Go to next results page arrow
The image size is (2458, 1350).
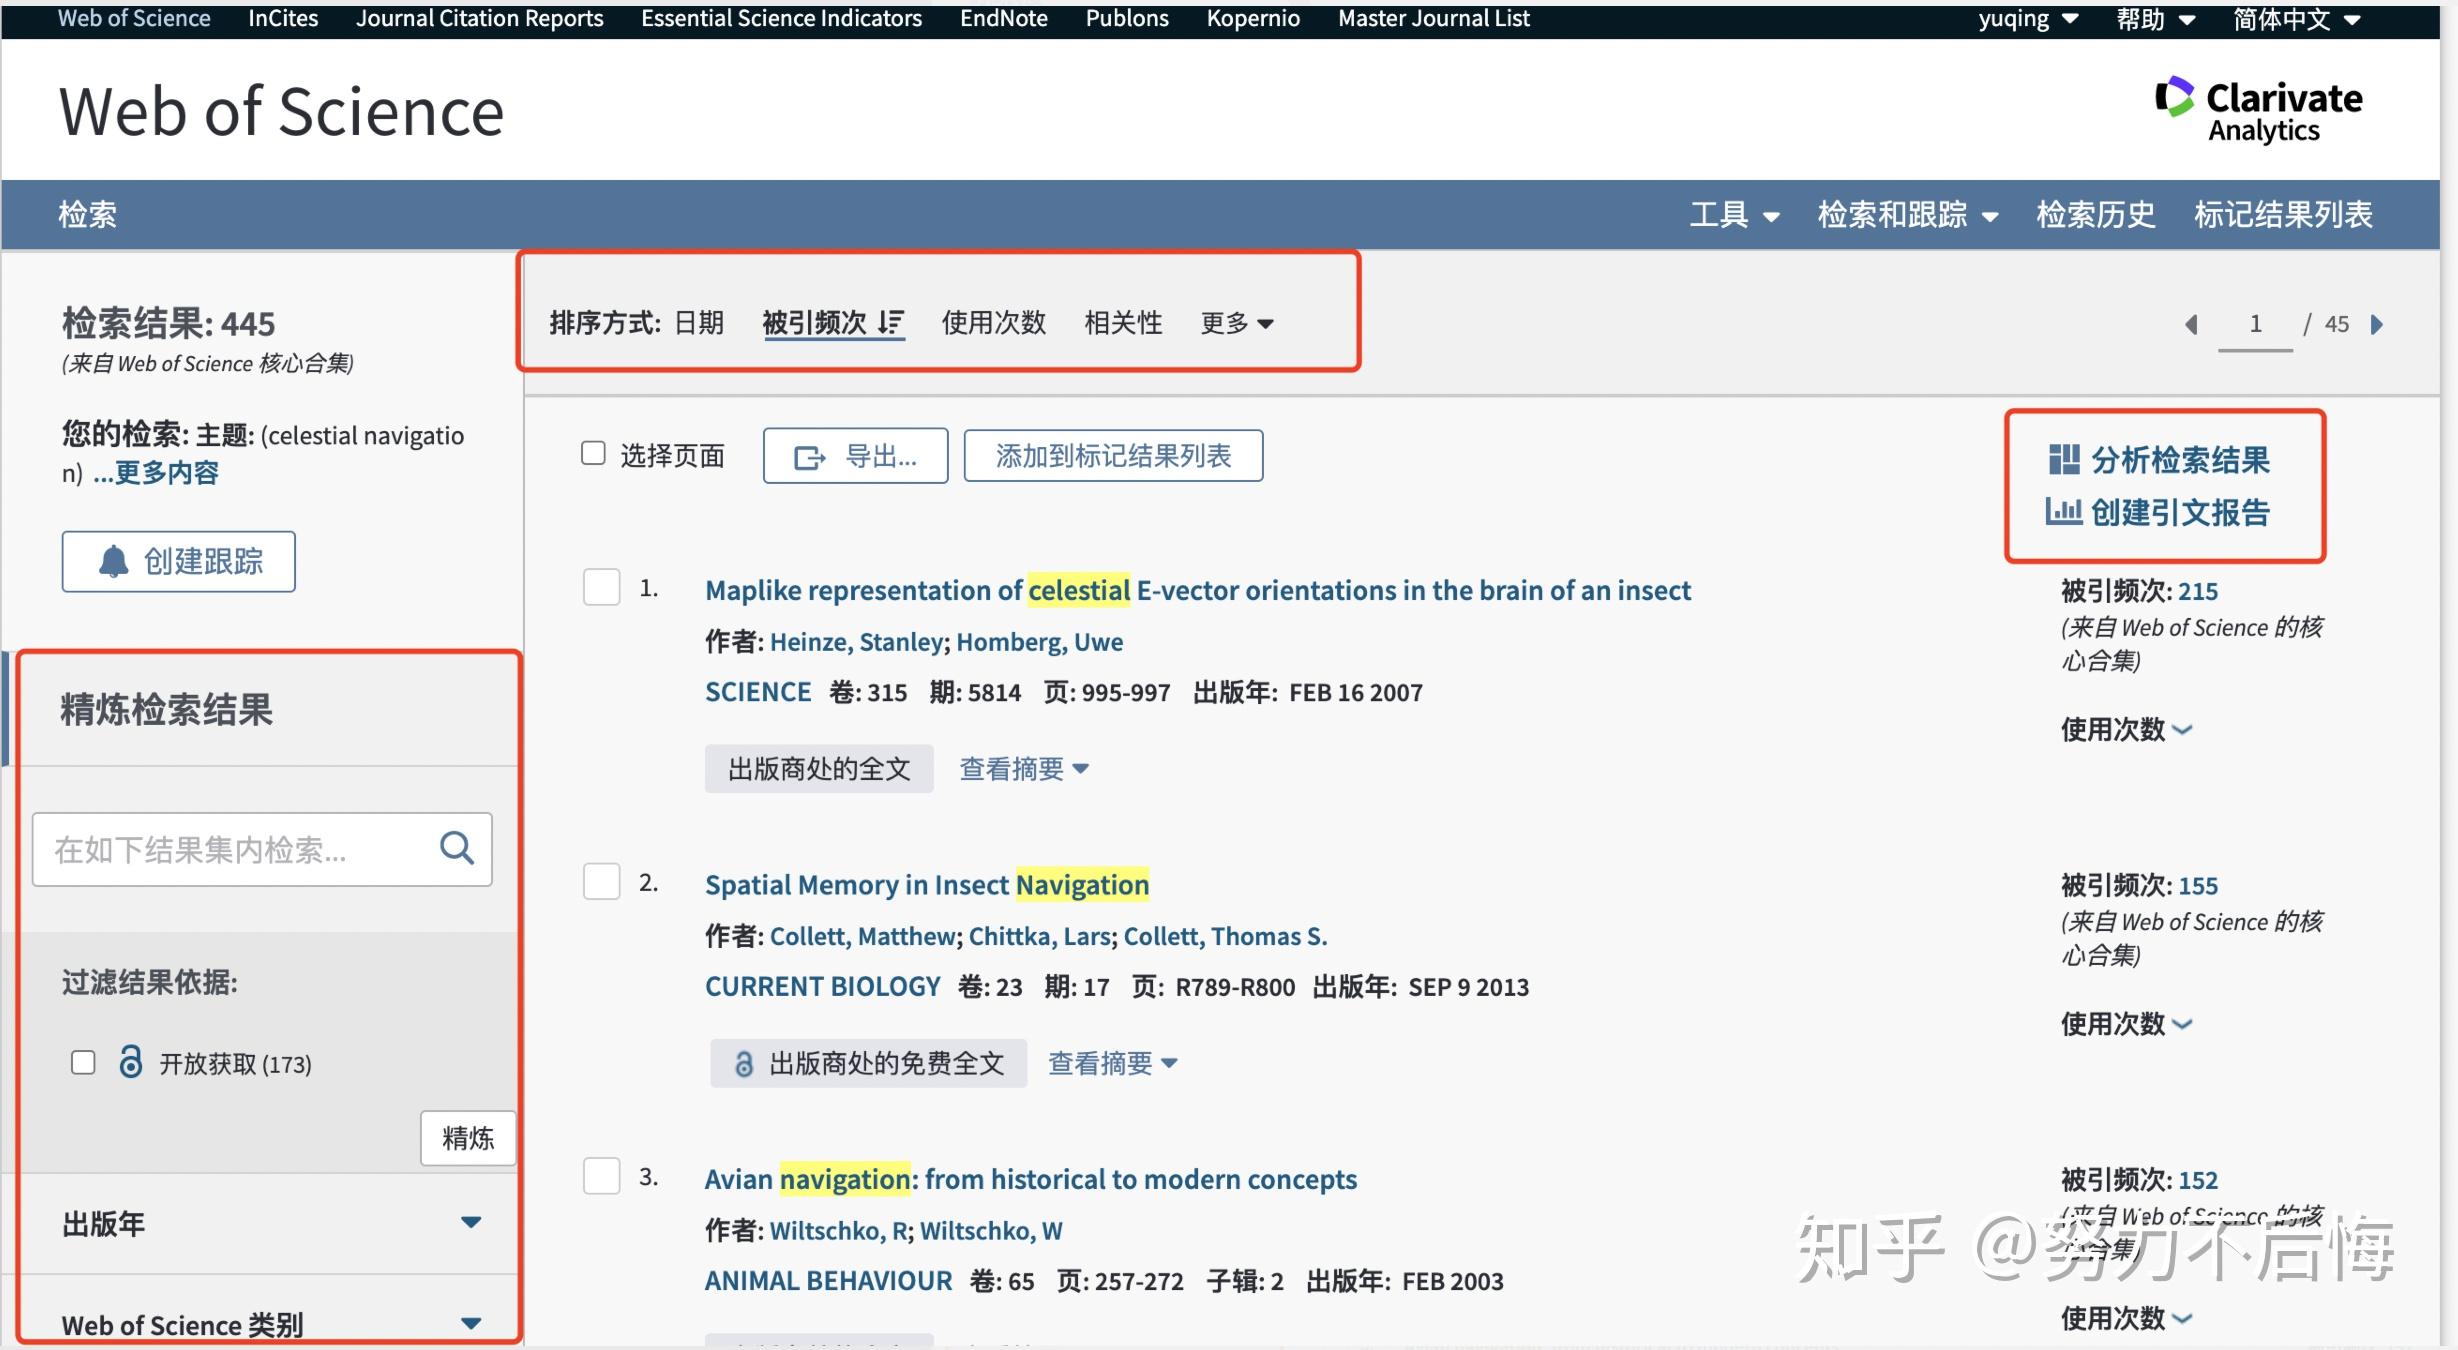[x=2377, y=324]
